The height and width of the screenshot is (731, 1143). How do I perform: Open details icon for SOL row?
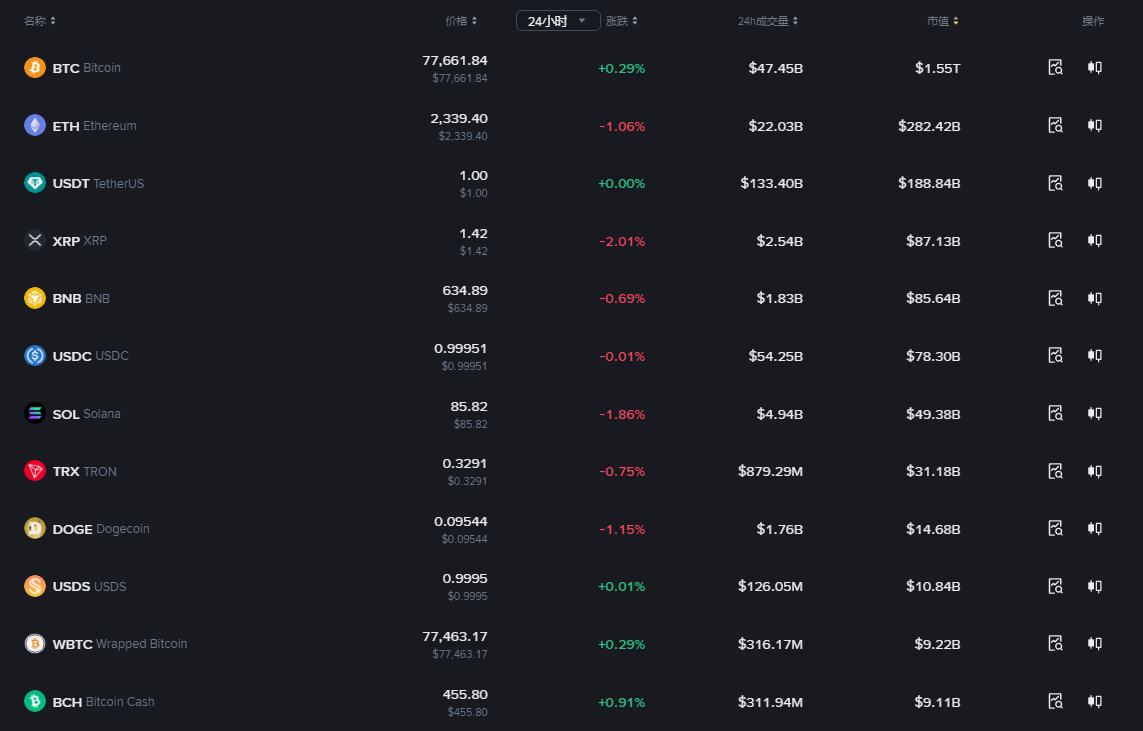(x=1055, y=413)
